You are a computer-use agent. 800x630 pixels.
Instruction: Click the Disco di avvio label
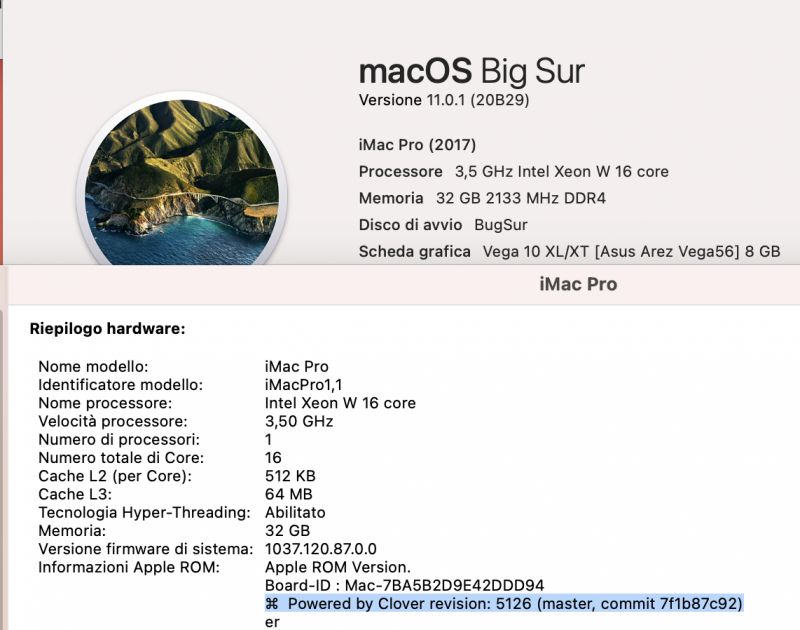410,225
